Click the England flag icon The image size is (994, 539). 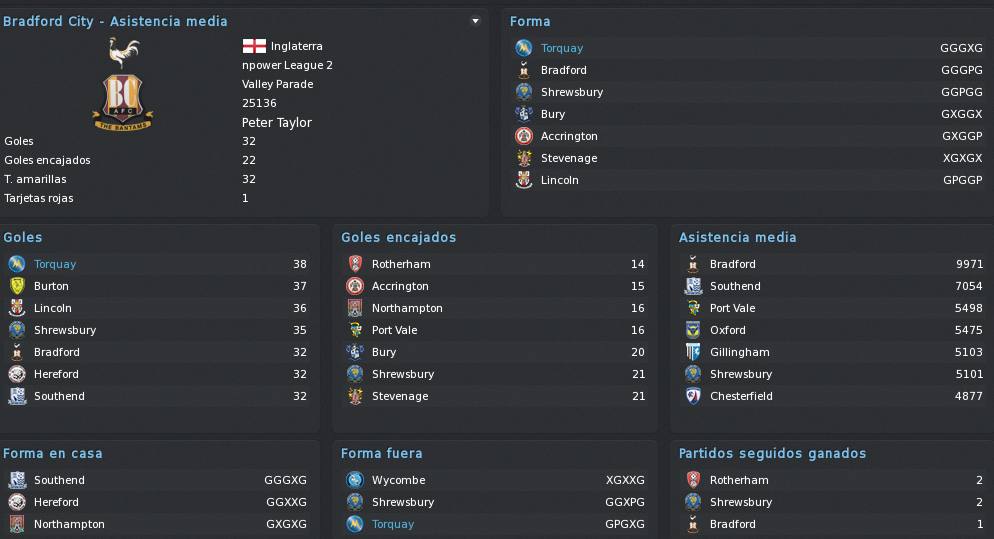pos(254,46)
